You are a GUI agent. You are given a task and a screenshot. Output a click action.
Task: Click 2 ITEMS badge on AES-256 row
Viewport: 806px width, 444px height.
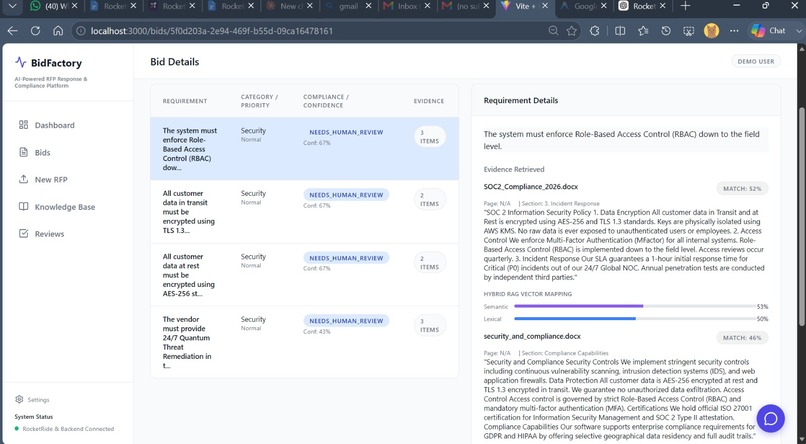[429, 263]
